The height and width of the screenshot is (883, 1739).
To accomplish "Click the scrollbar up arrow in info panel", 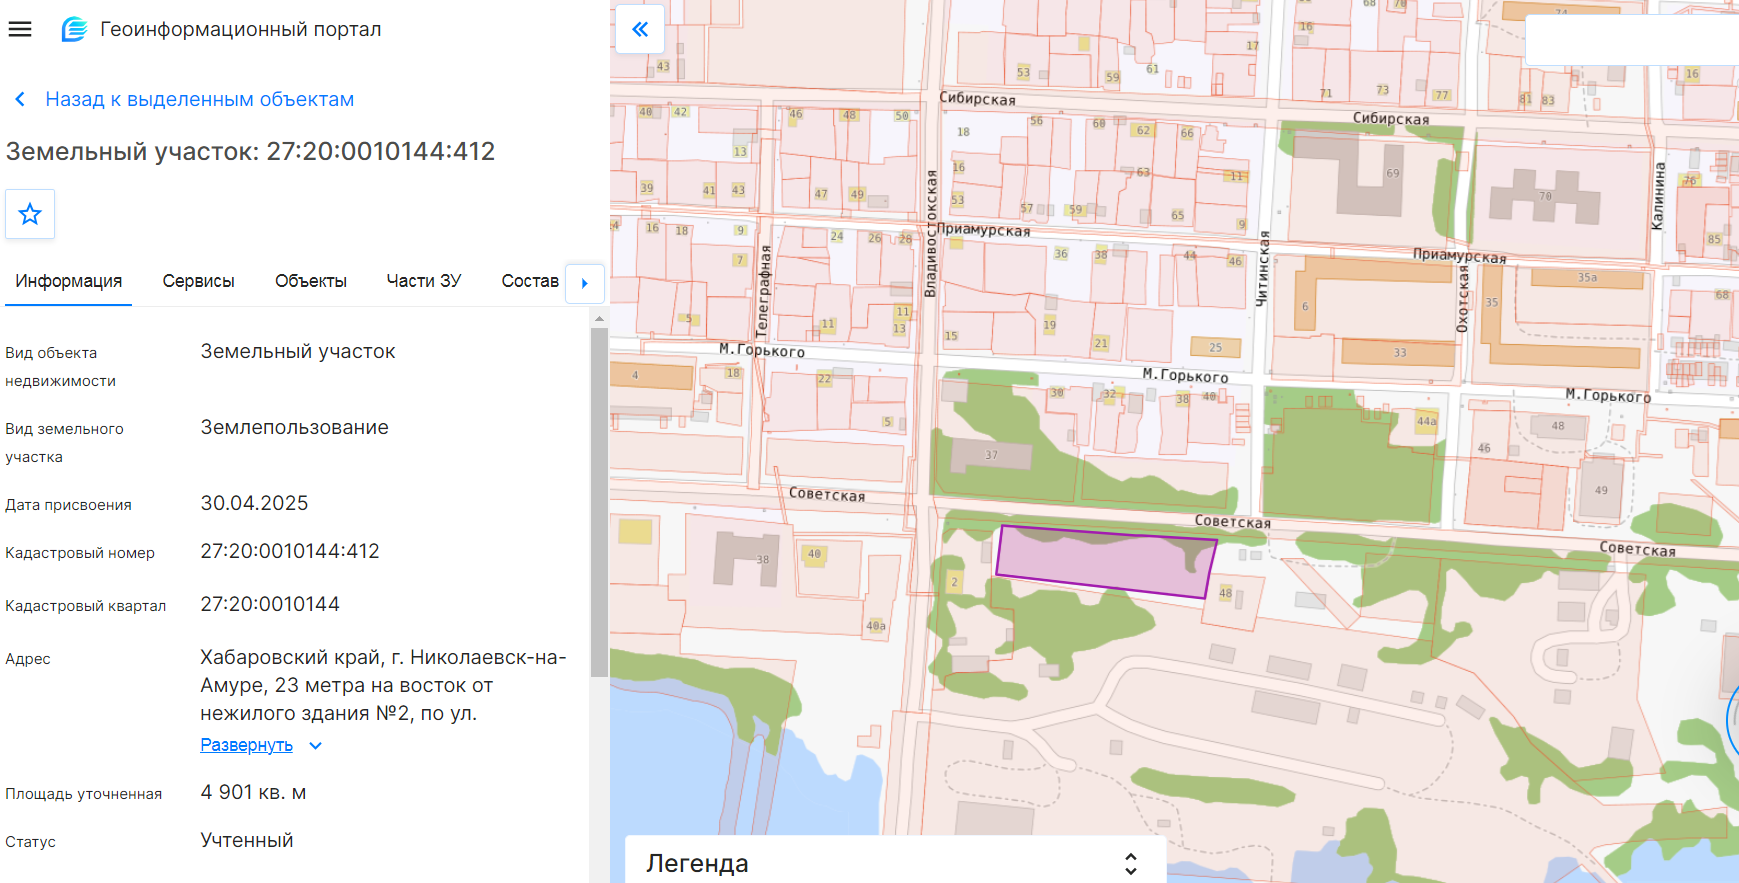I will 599,319.
